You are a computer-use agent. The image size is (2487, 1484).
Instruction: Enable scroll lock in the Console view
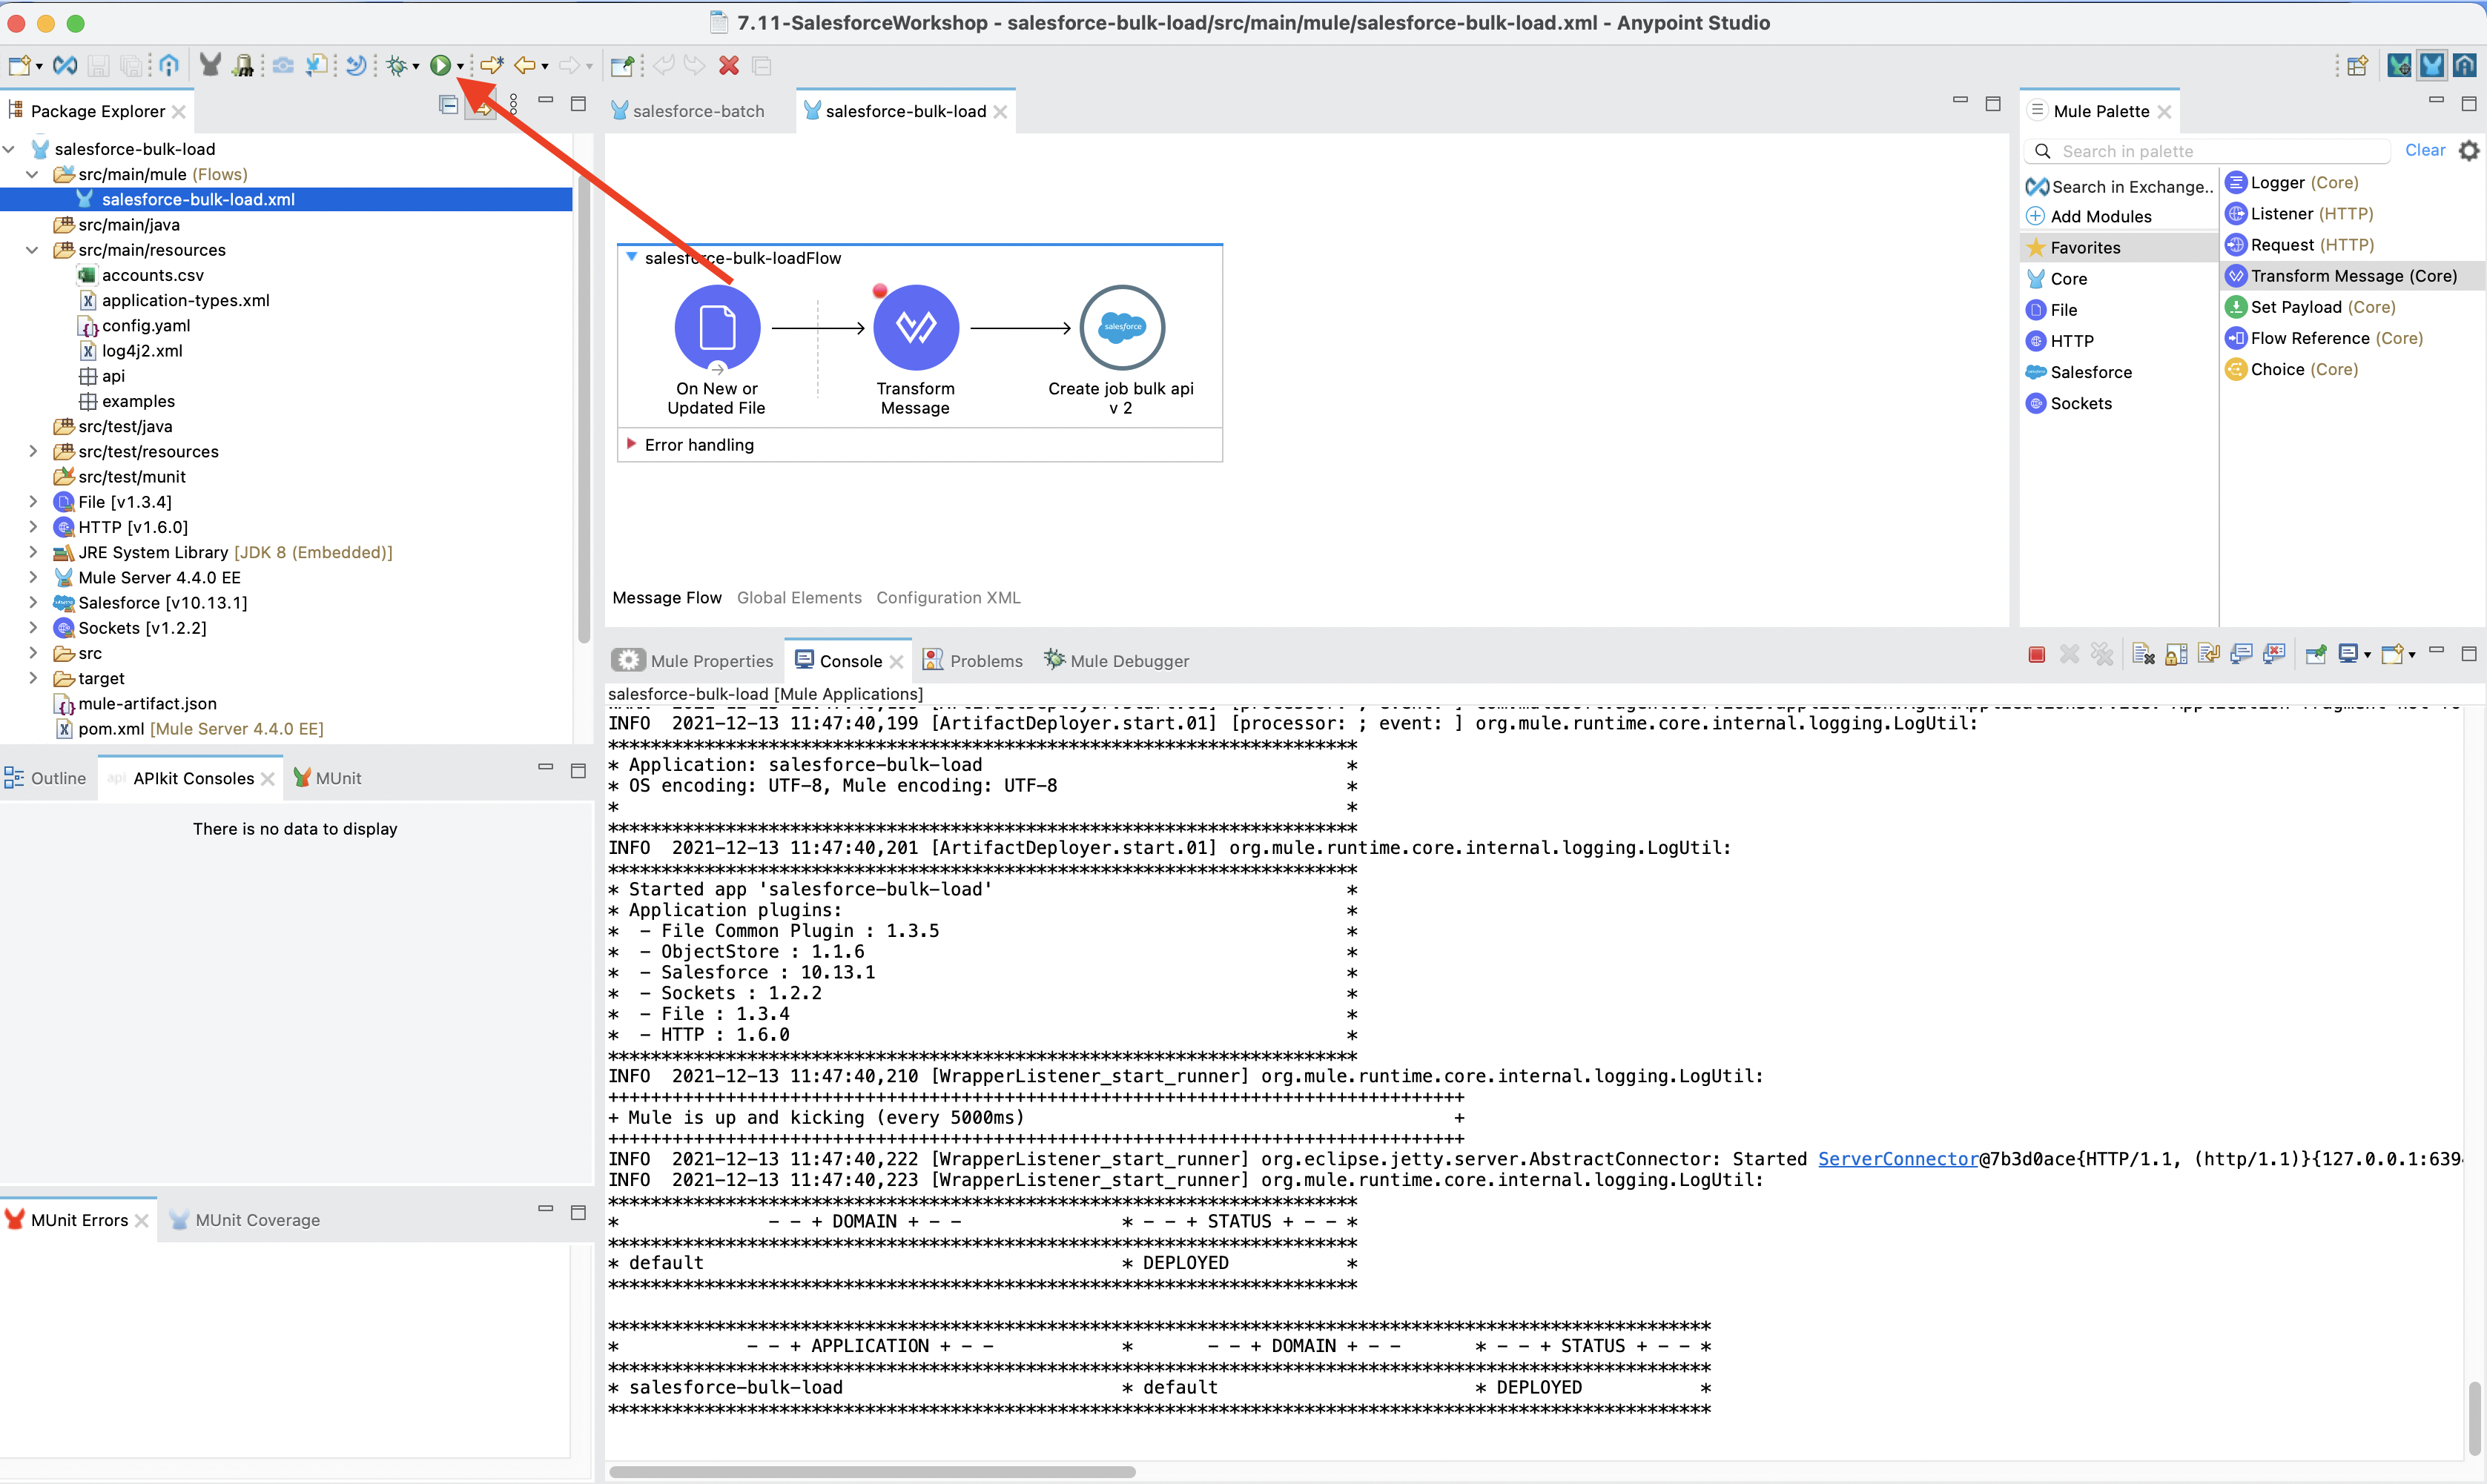(2176, 654)
